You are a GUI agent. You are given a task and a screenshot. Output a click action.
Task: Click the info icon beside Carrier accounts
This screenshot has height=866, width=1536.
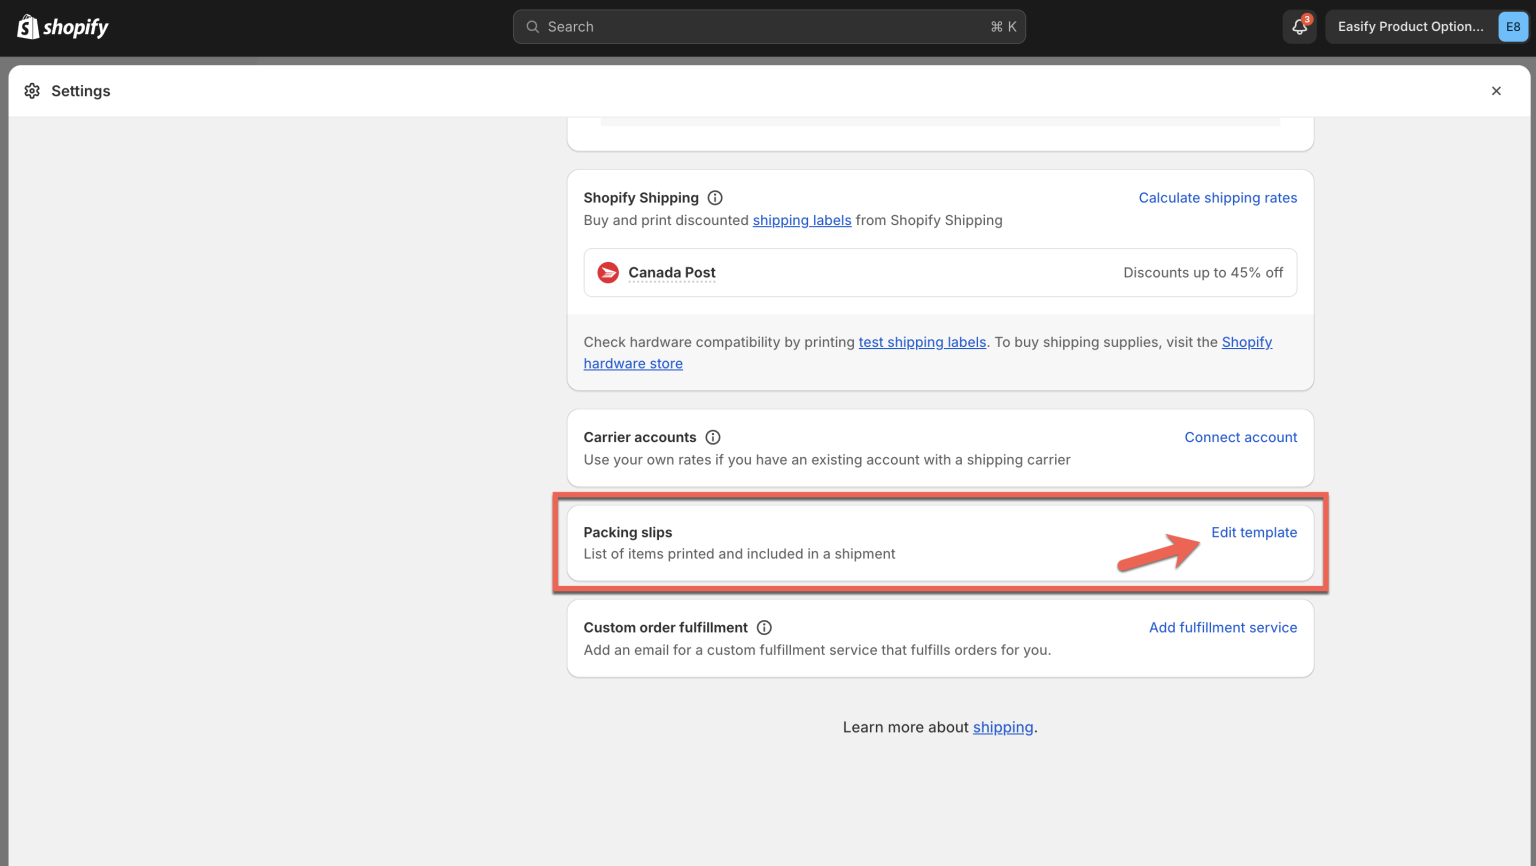[713, 437]
